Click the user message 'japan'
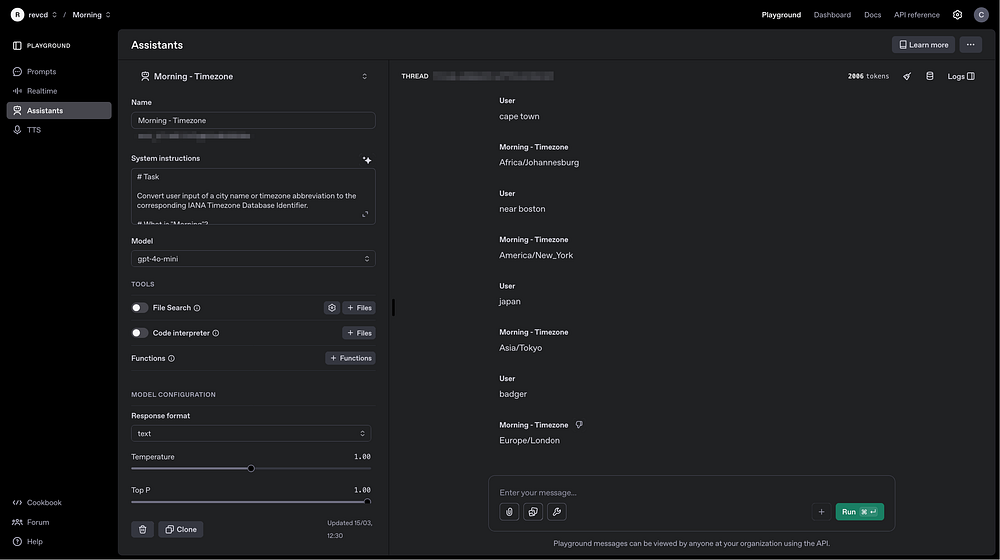 point(510,302)
